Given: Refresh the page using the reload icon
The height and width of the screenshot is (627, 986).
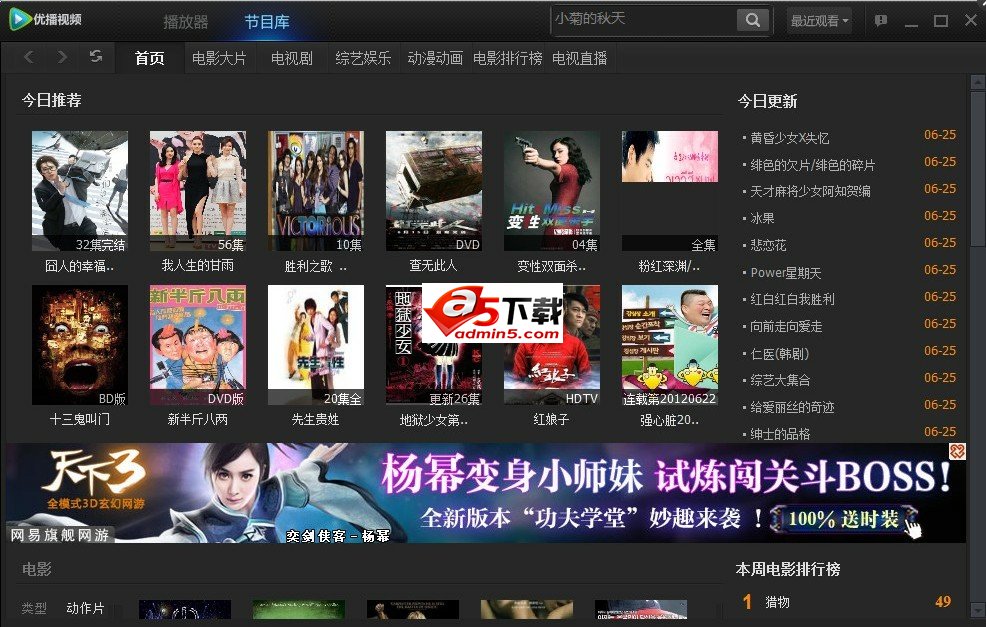Looking at the screenshot, I should [x=96, y=57].
